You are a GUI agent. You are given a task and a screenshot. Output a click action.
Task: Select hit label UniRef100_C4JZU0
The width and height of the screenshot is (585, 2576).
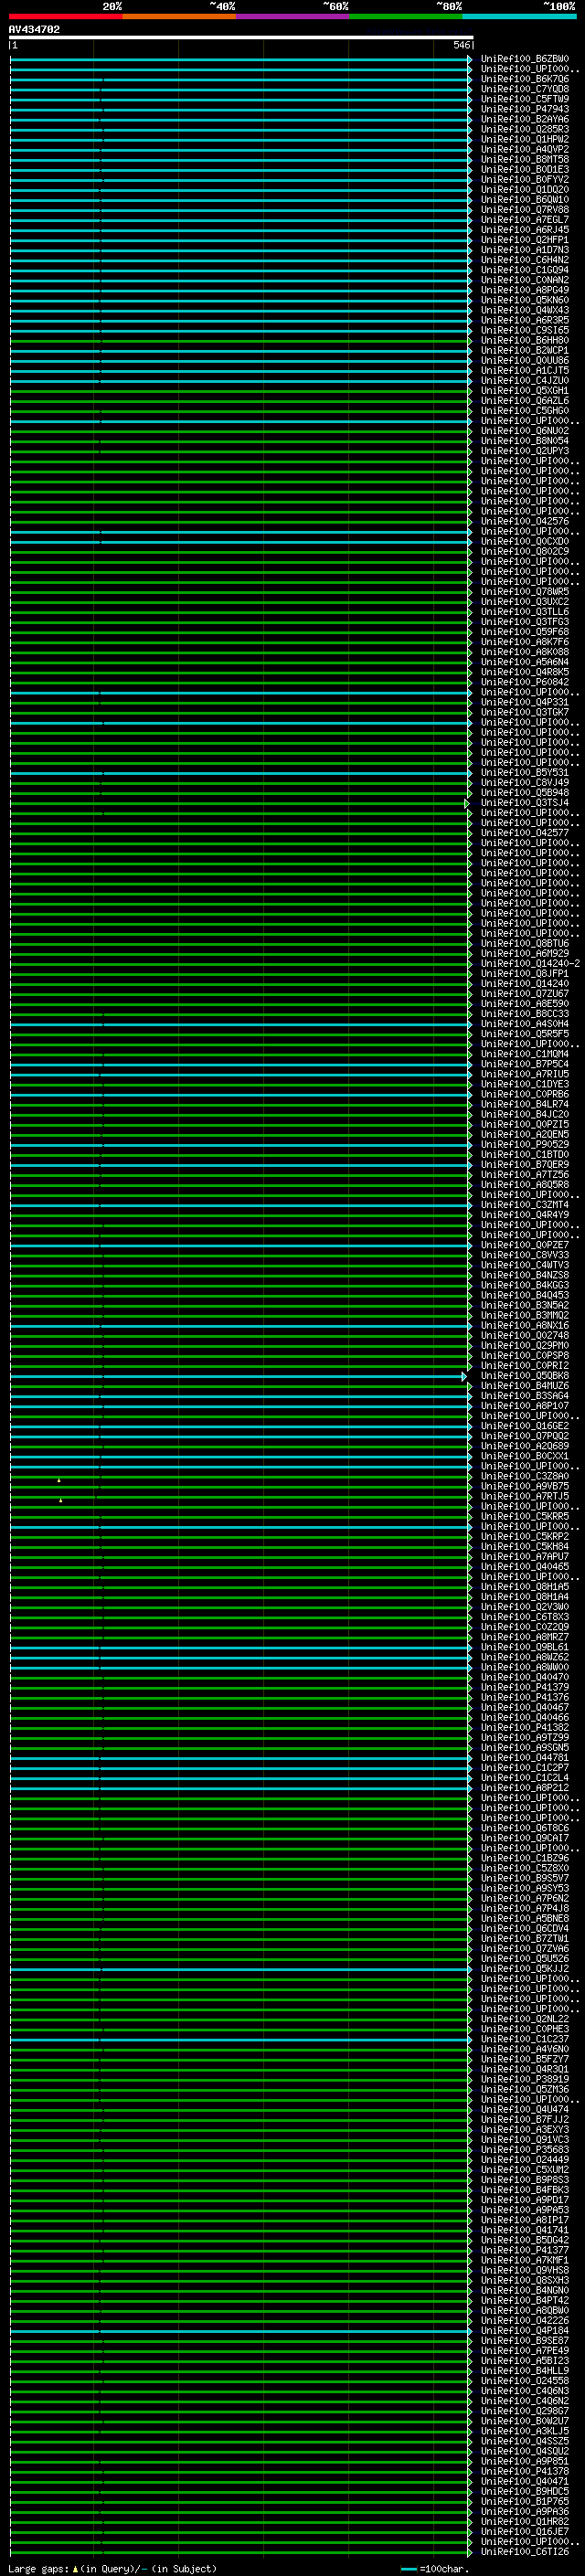[x=525, y=380]
